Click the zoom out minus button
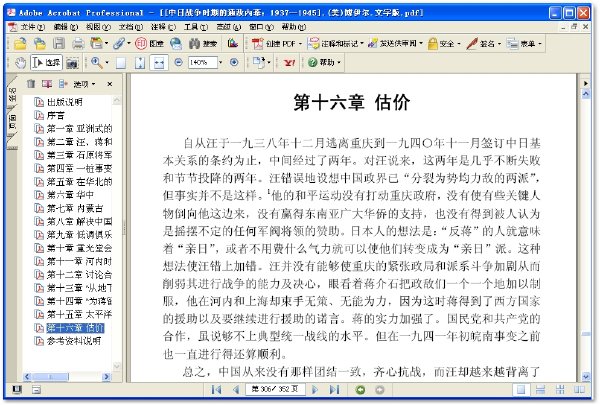This screenshot has height=406, width=600. click(178, 62)
